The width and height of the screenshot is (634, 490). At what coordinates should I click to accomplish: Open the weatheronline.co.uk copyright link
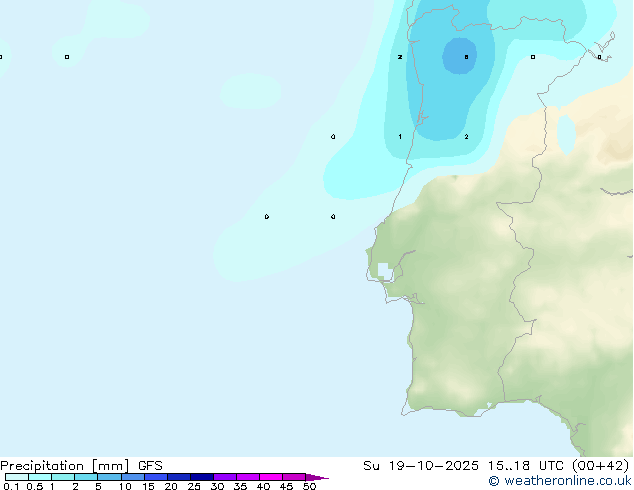560,481
